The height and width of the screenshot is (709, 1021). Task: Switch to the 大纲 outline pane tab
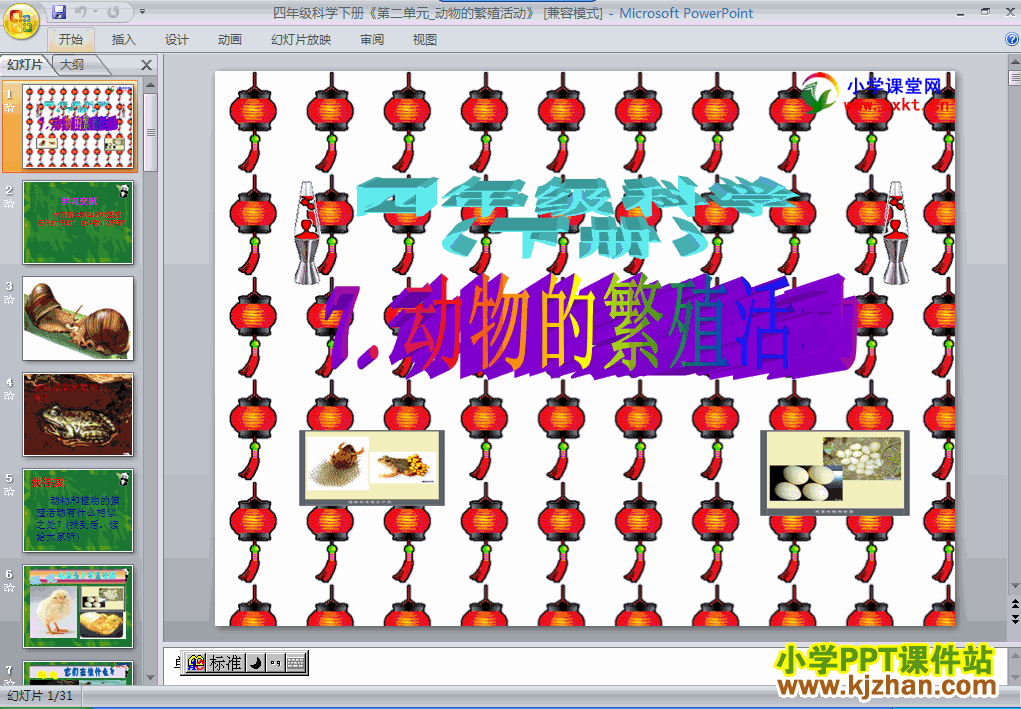72,64
